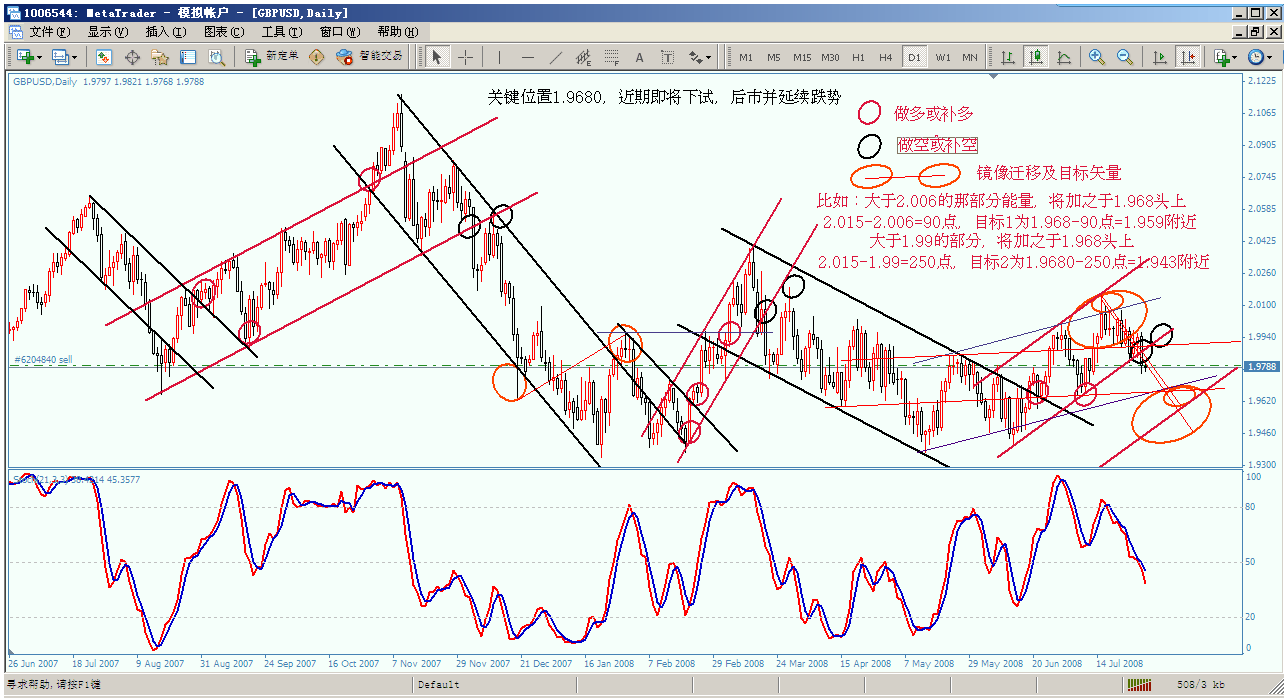
Task: Toggle the Chart Shift icon
Action: pyautogui.click(x=1187, y=57)
